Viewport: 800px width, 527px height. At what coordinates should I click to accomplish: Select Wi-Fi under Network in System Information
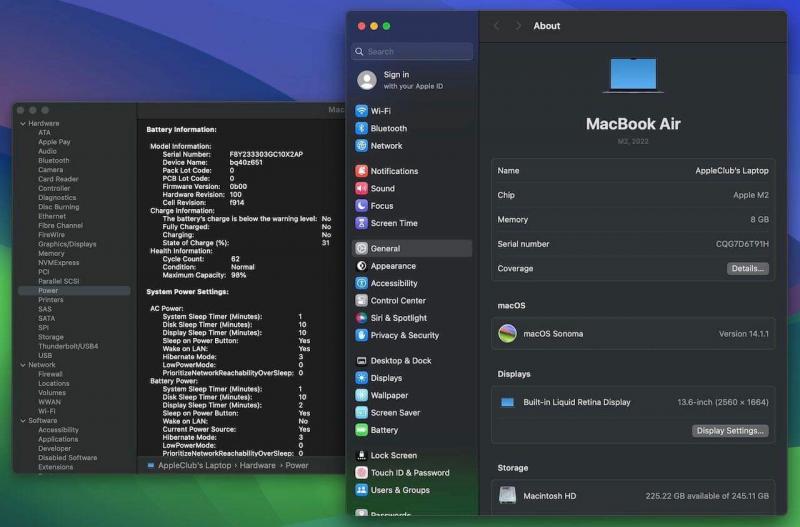(46, 412)
